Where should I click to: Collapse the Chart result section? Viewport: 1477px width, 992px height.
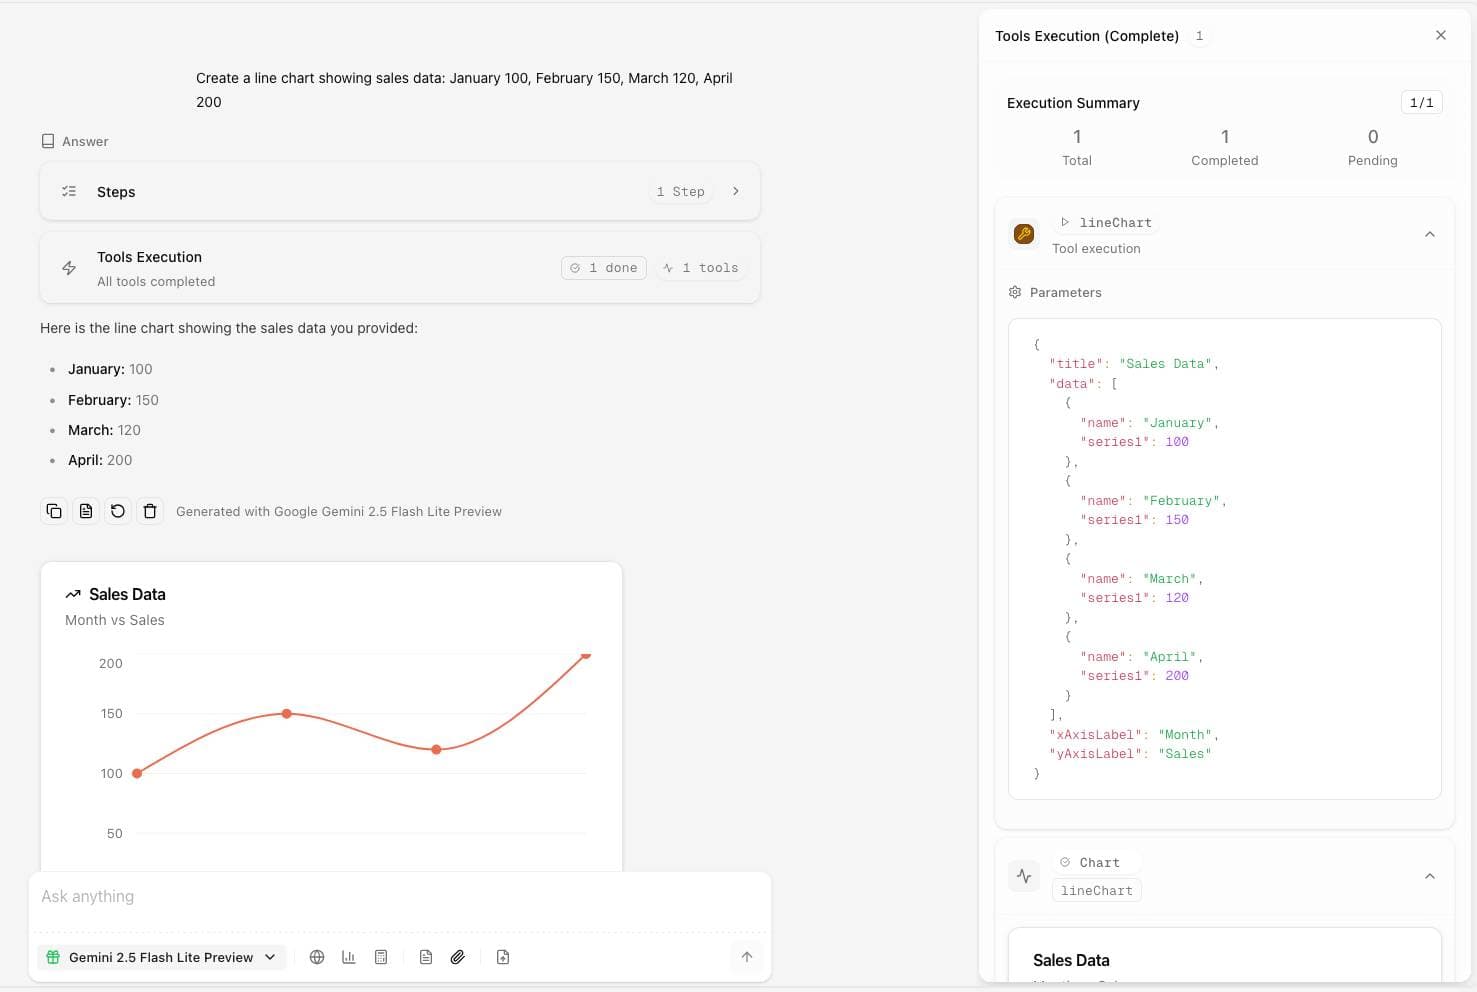pyautogui.click(x=1429, y=875)
